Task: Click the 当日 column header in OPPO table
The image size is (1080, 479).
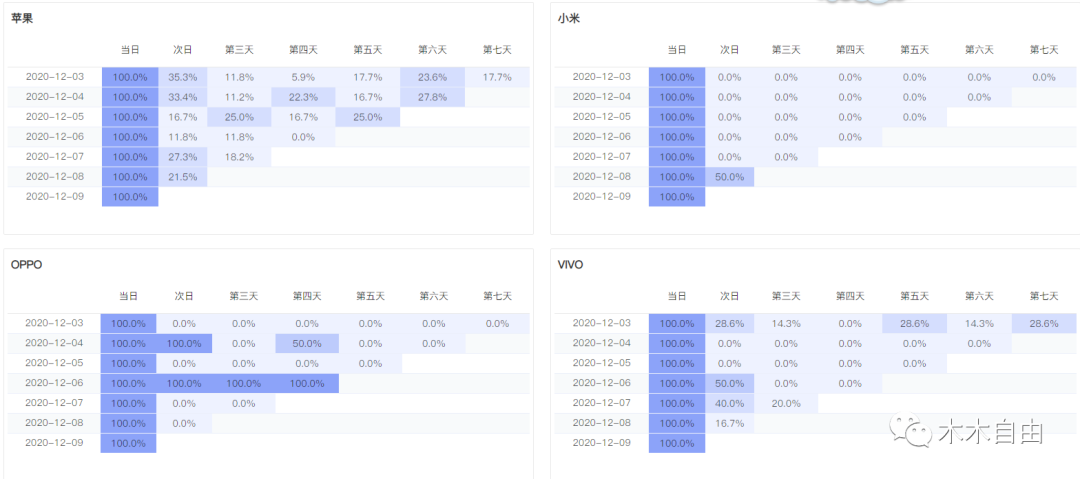Action: pyautogui.click(x=129, y=296)
